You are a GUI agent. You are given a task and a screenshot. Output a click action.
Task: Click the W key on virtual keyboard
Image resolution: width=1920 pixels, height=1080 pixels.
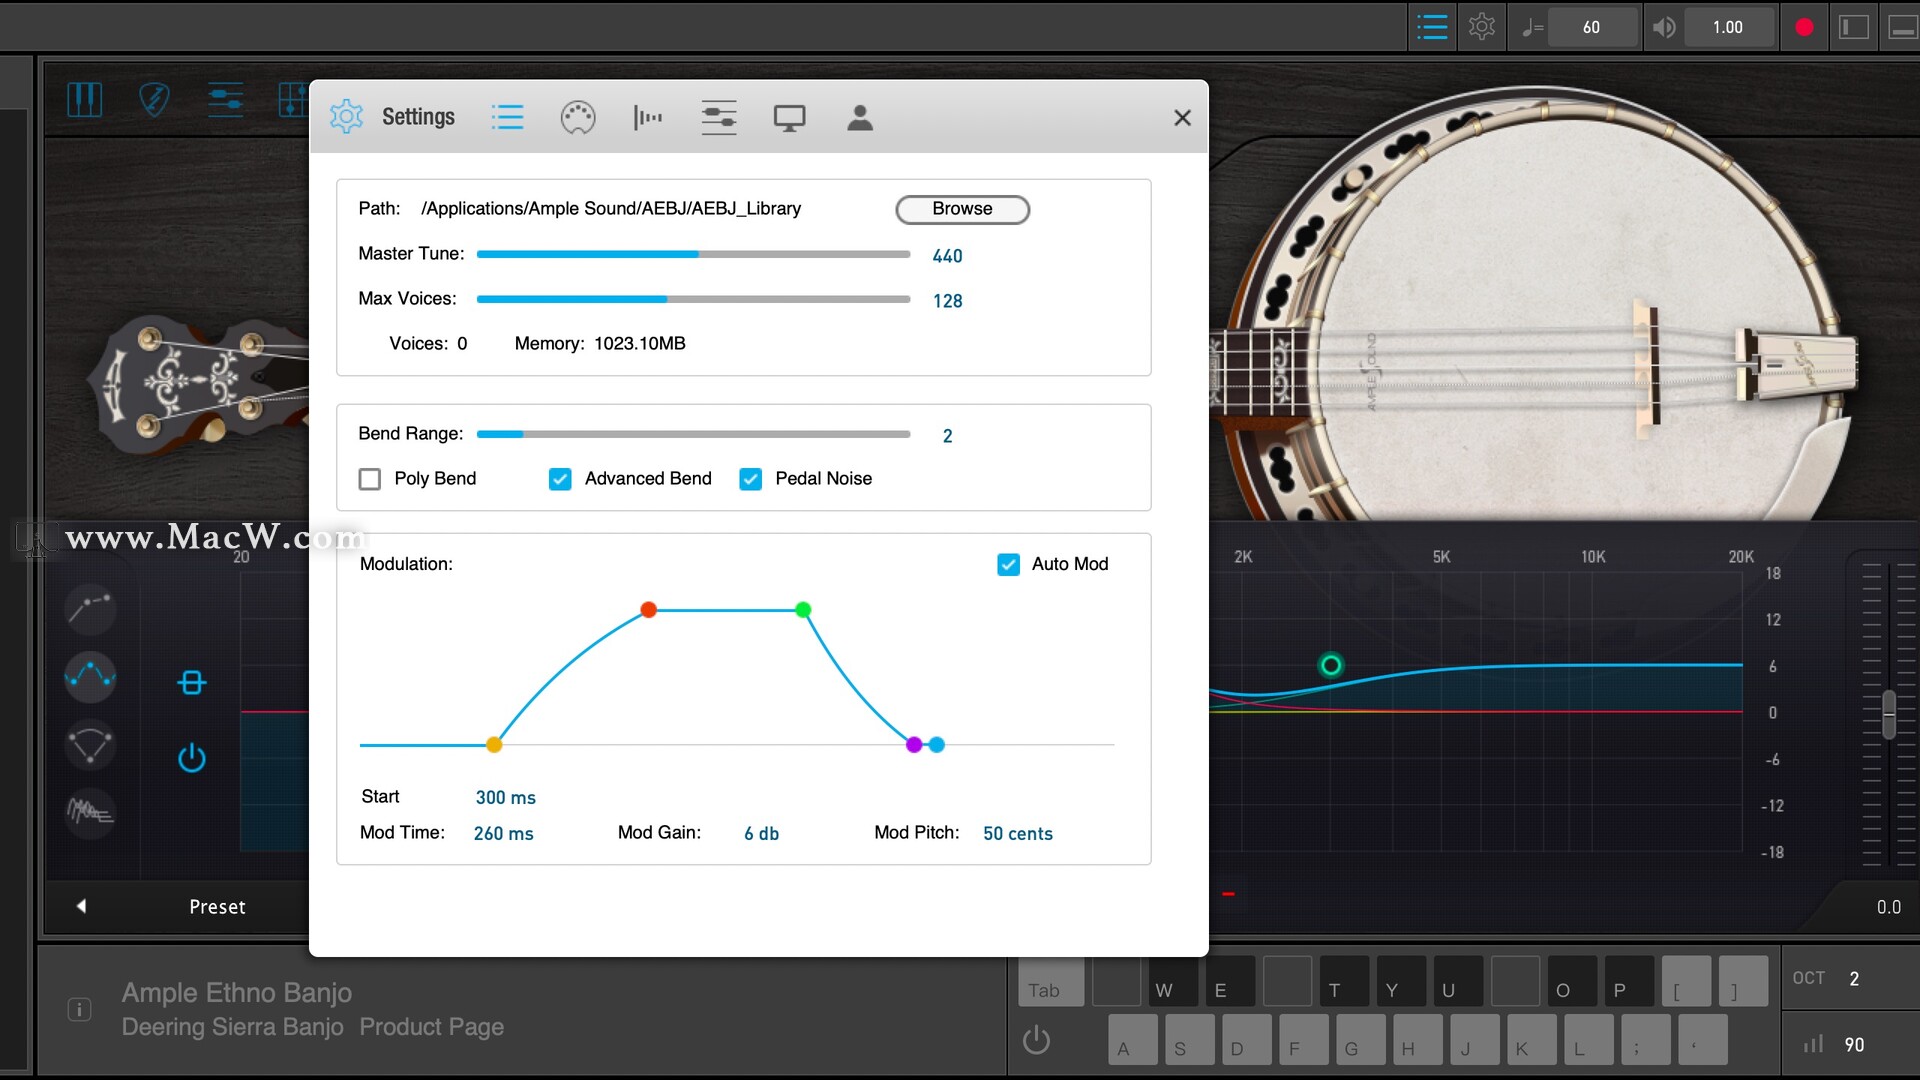tap(1173, 983)
